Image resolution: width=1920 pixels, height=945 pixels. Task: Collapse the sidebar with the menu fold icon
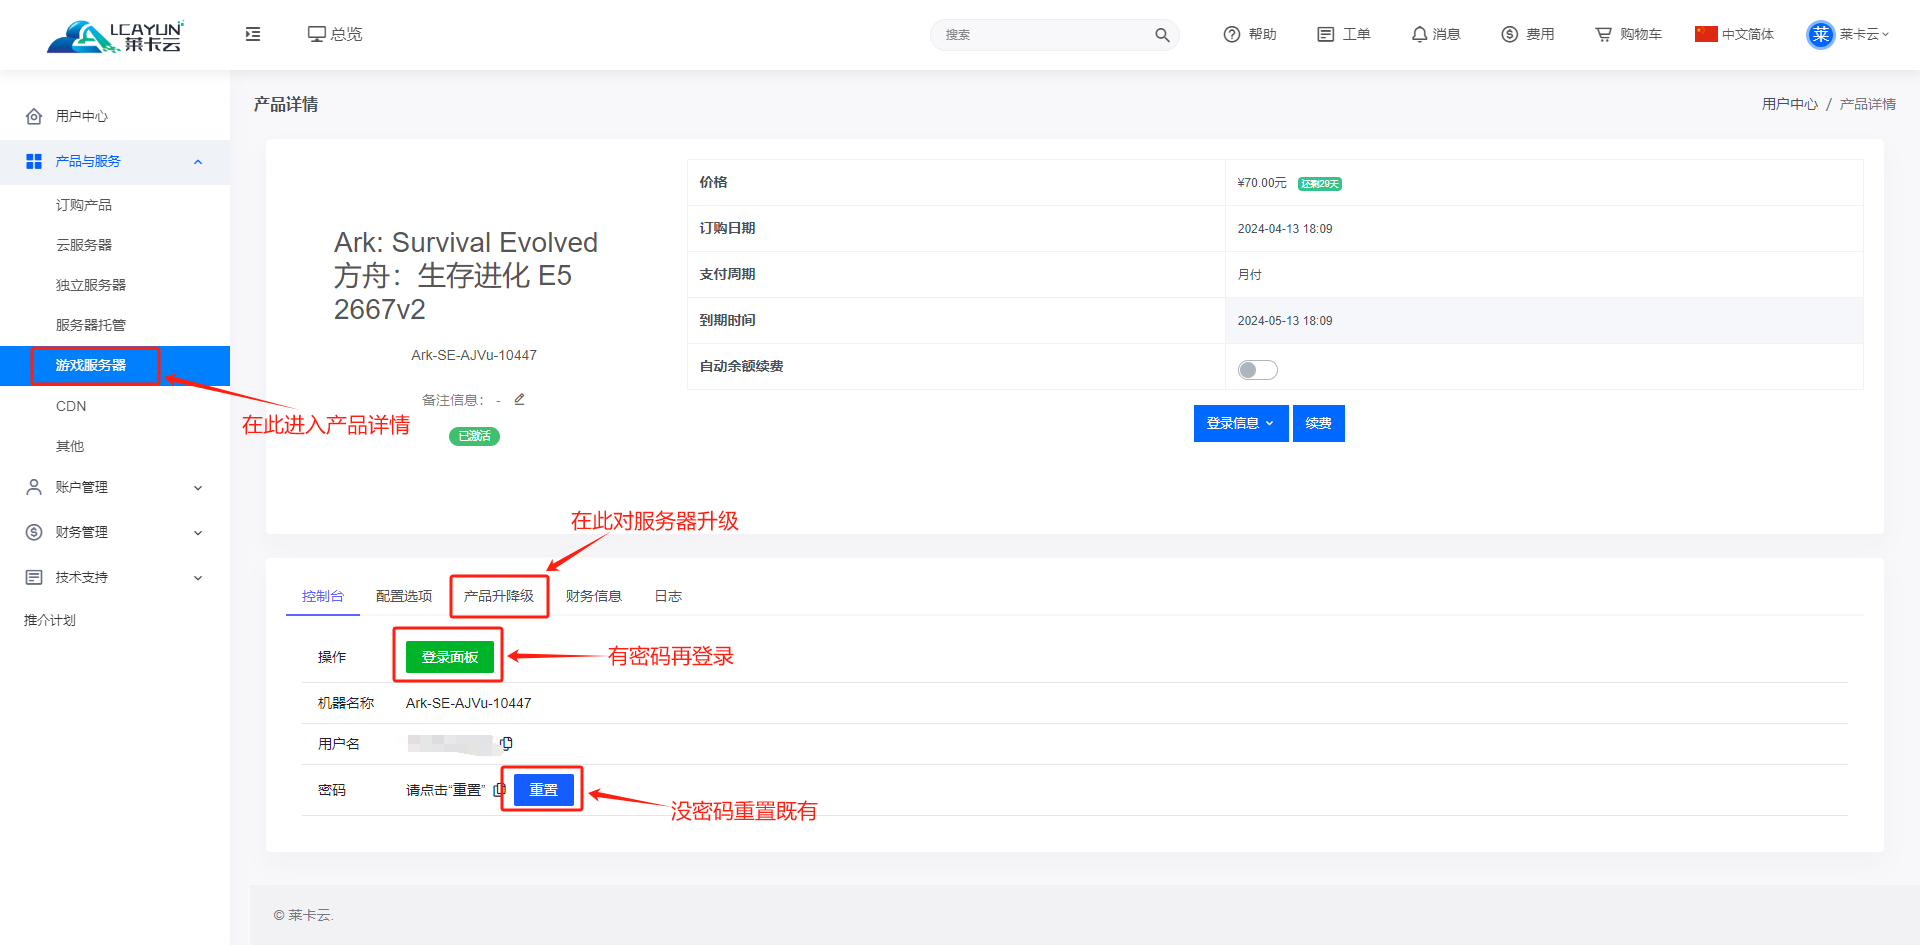253,34
